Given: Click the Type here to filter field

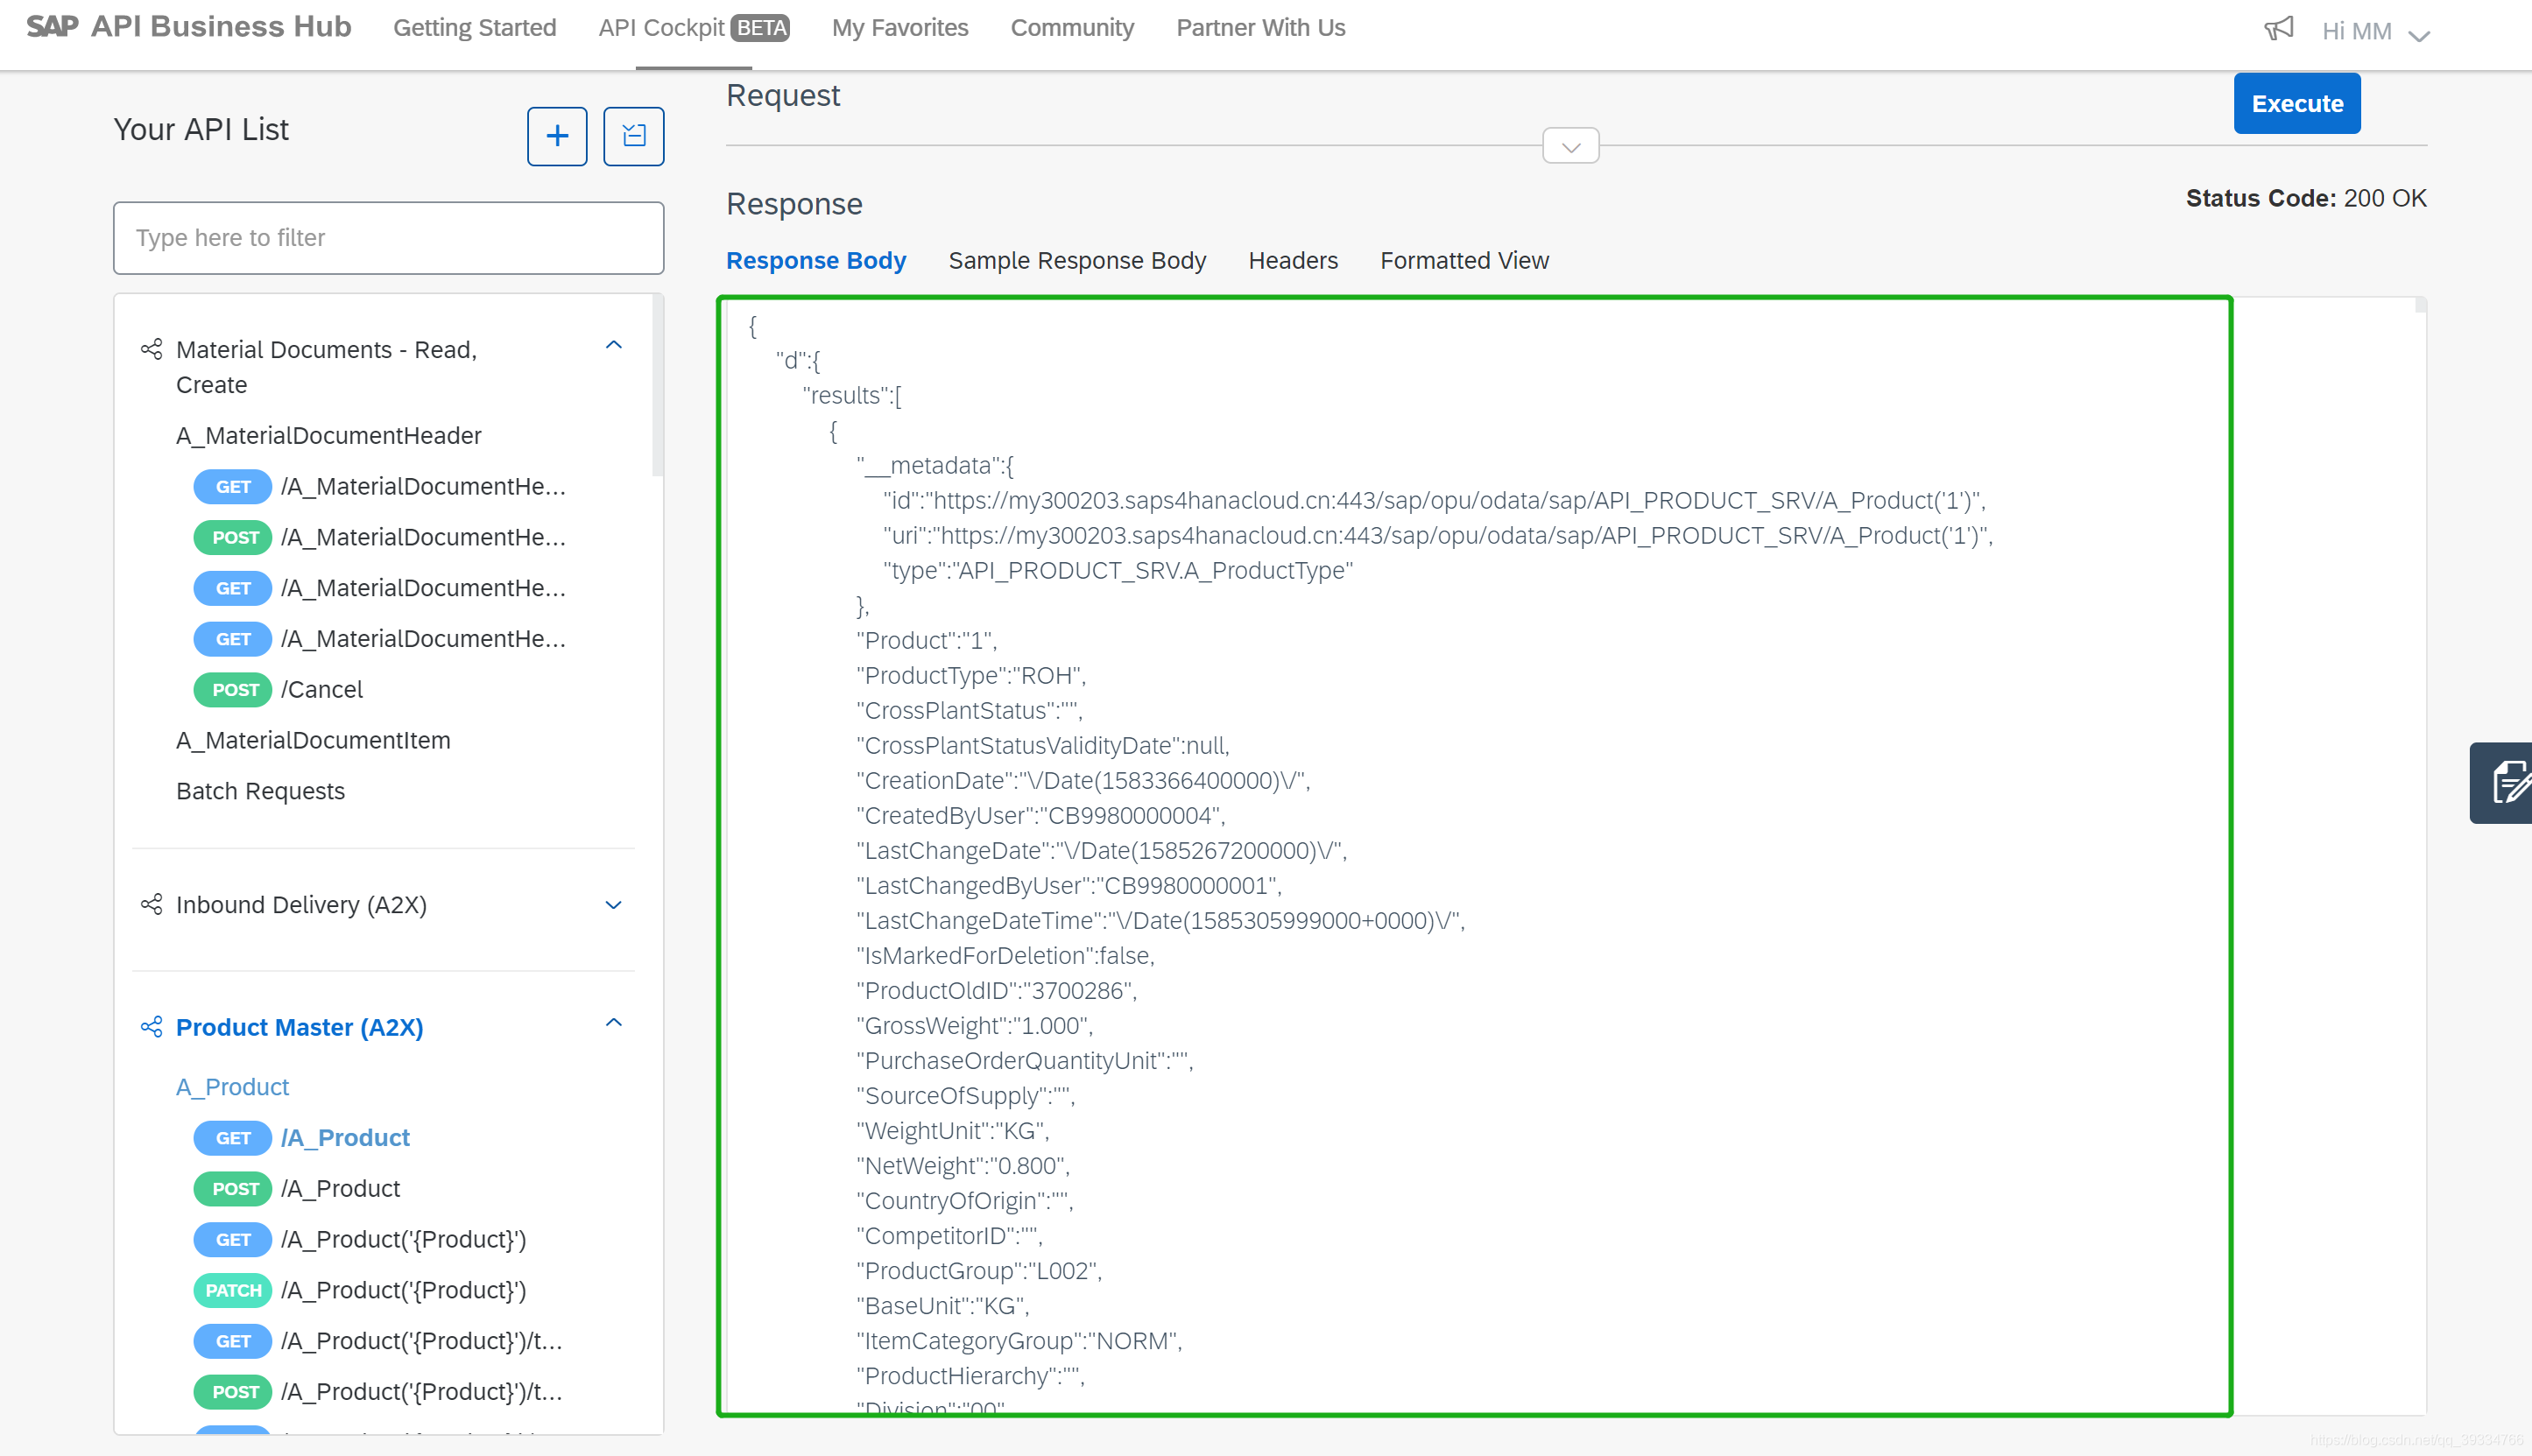Looking at the screenshot, I should pos(388,238).
